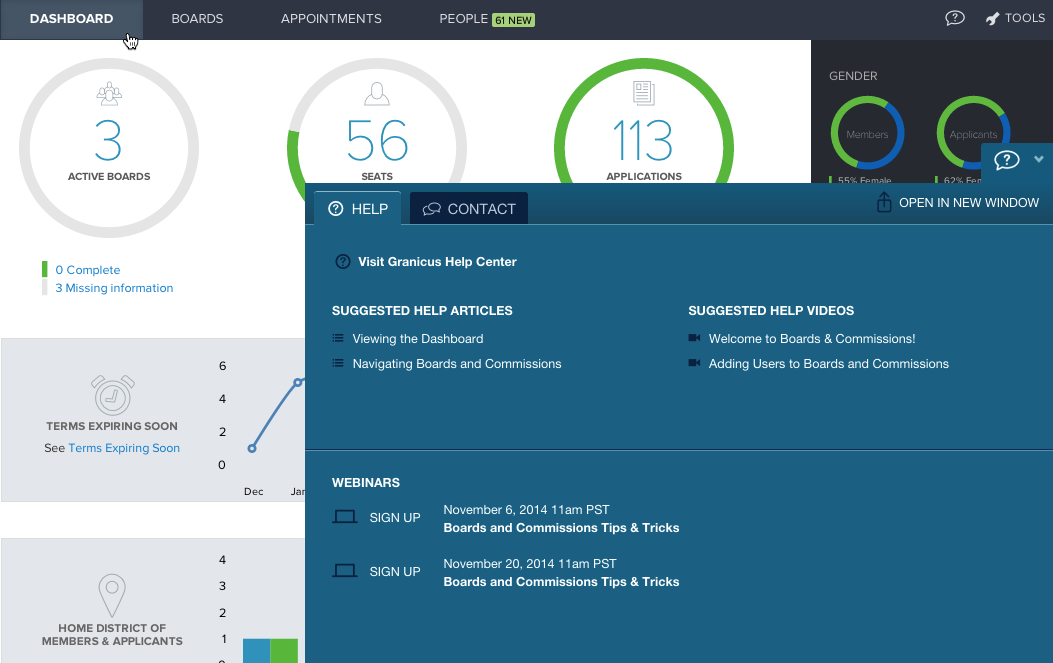The height and width of the screenshot is (663, 1053).
Task: Click list icon beside Viewing the Dashboard
Action: pyautogui.click(x=338, y=339)
